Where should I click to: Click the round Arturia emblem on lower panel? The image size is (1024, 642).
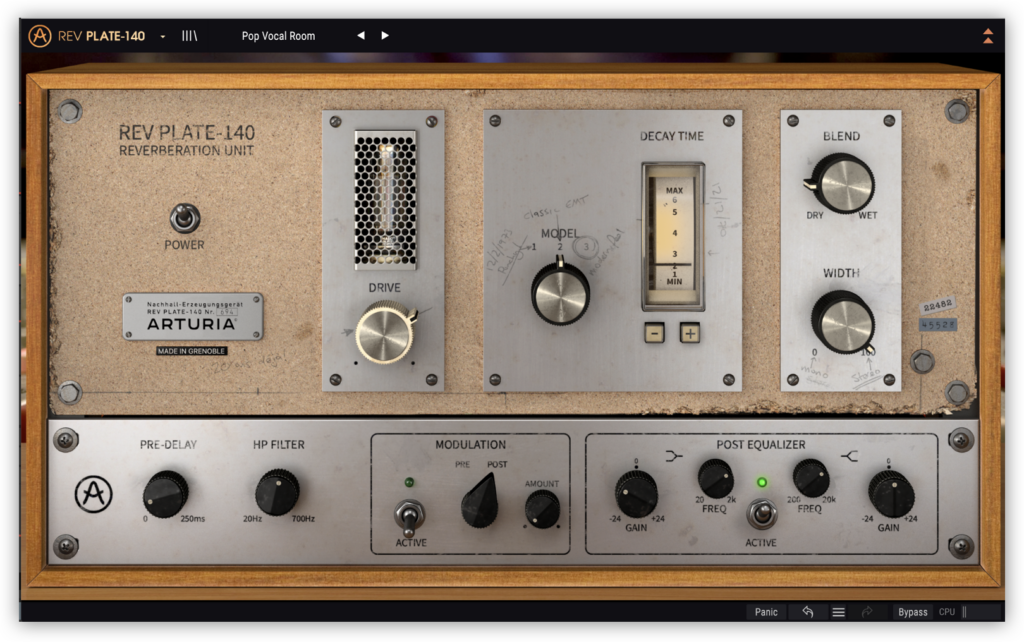93,494
